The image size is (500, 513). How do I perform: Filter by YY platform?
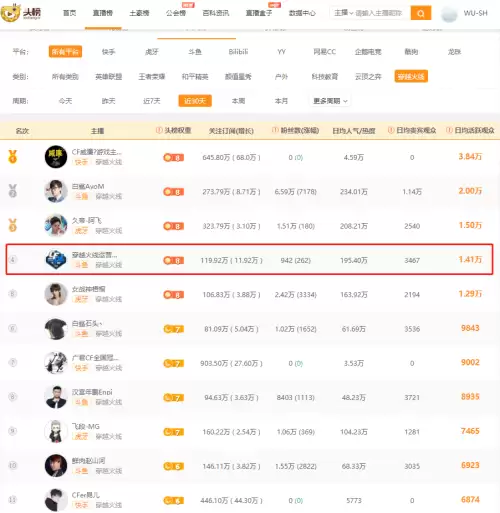pyautogui.click(x=281, y=52)
